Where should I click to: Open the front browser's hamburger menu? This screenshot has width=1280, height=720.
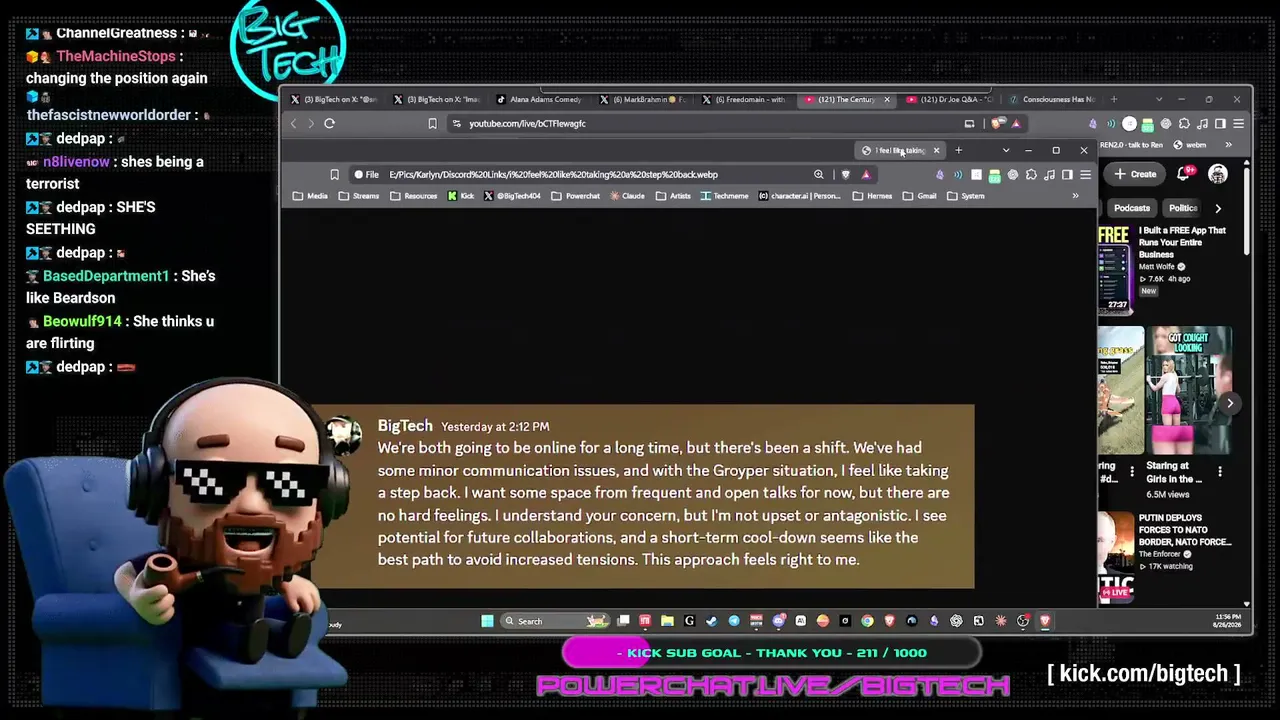[x=1085, y=175]
